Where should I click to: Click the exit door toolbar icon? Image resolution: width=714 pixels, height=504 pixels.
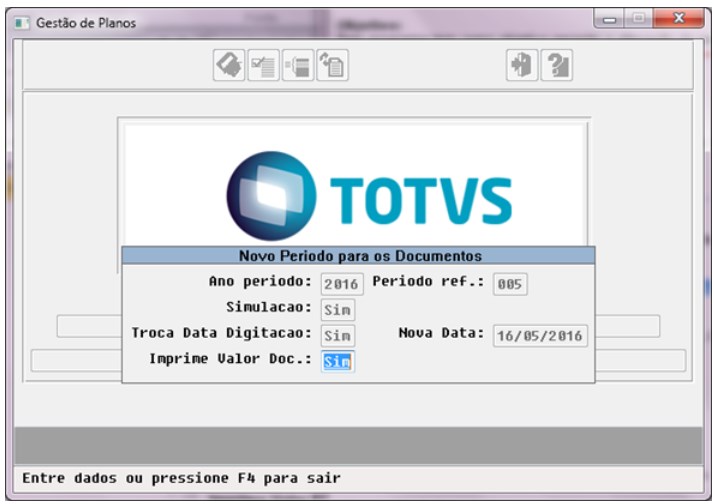click(522, 65)
